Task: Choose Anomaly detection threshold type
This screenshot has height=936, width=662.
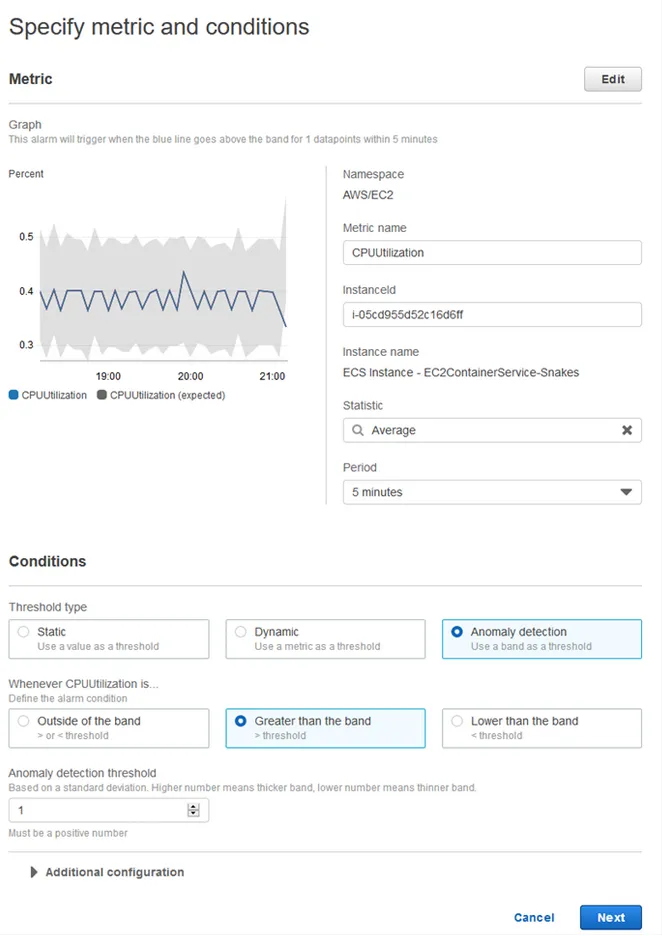Action: 457,632
